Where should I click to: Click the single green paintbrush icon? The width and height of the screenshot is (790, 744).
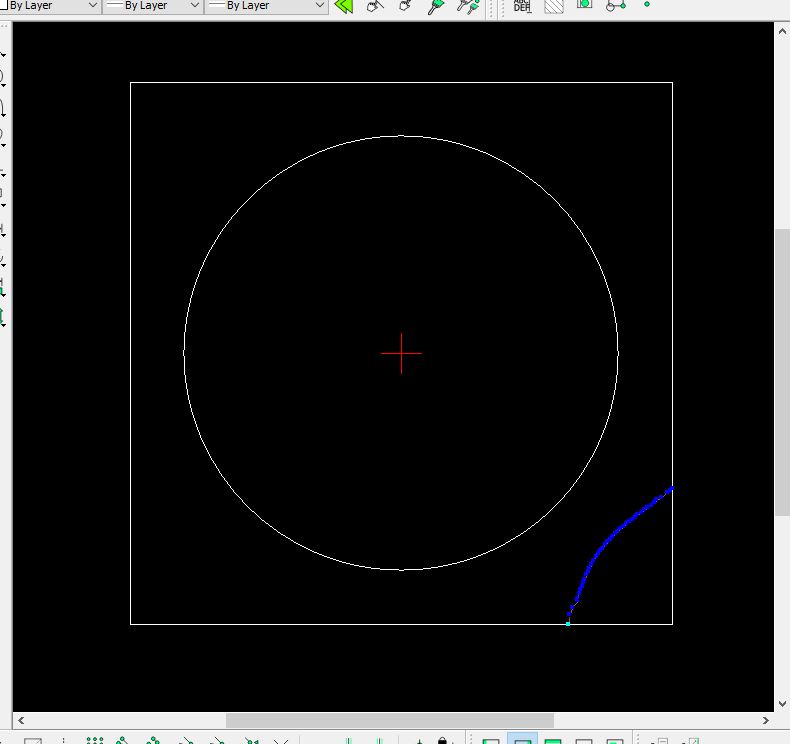tap(435, 6)
